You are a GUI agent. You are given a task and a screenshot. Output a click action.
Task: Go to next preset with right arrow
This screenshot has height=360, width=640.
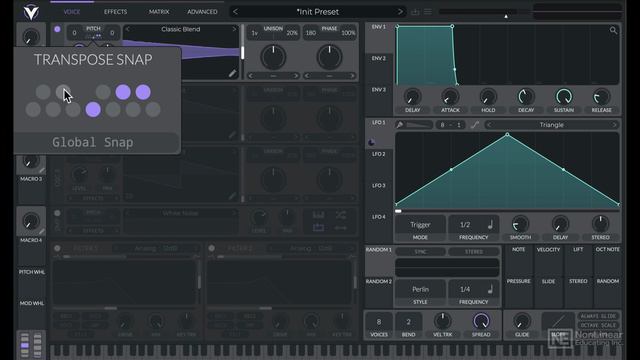pyautogui.click(x=400, y=12)
